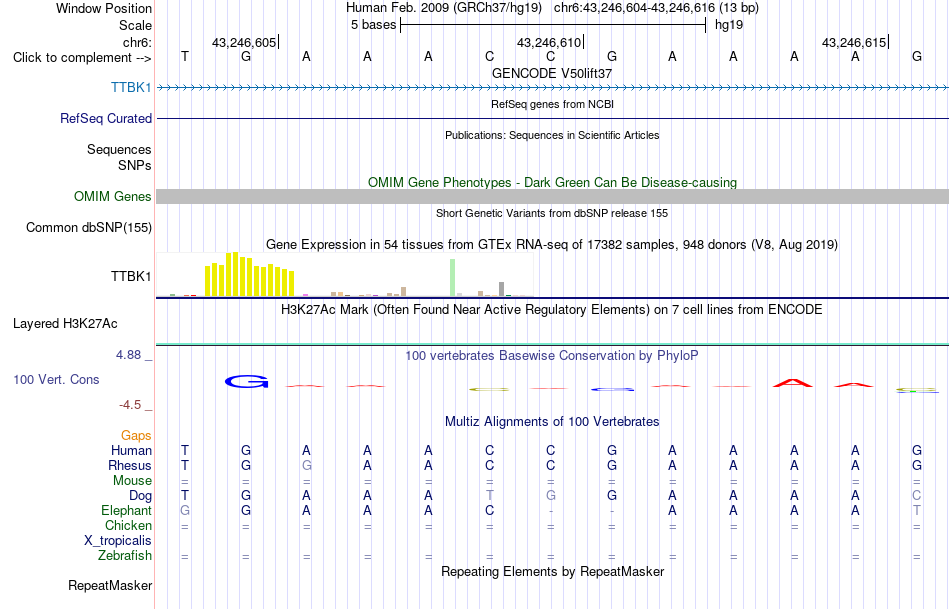Select the OMIM Genes track label
The image size is (950, 609).
pyautogui.click(x=112, y=196)
